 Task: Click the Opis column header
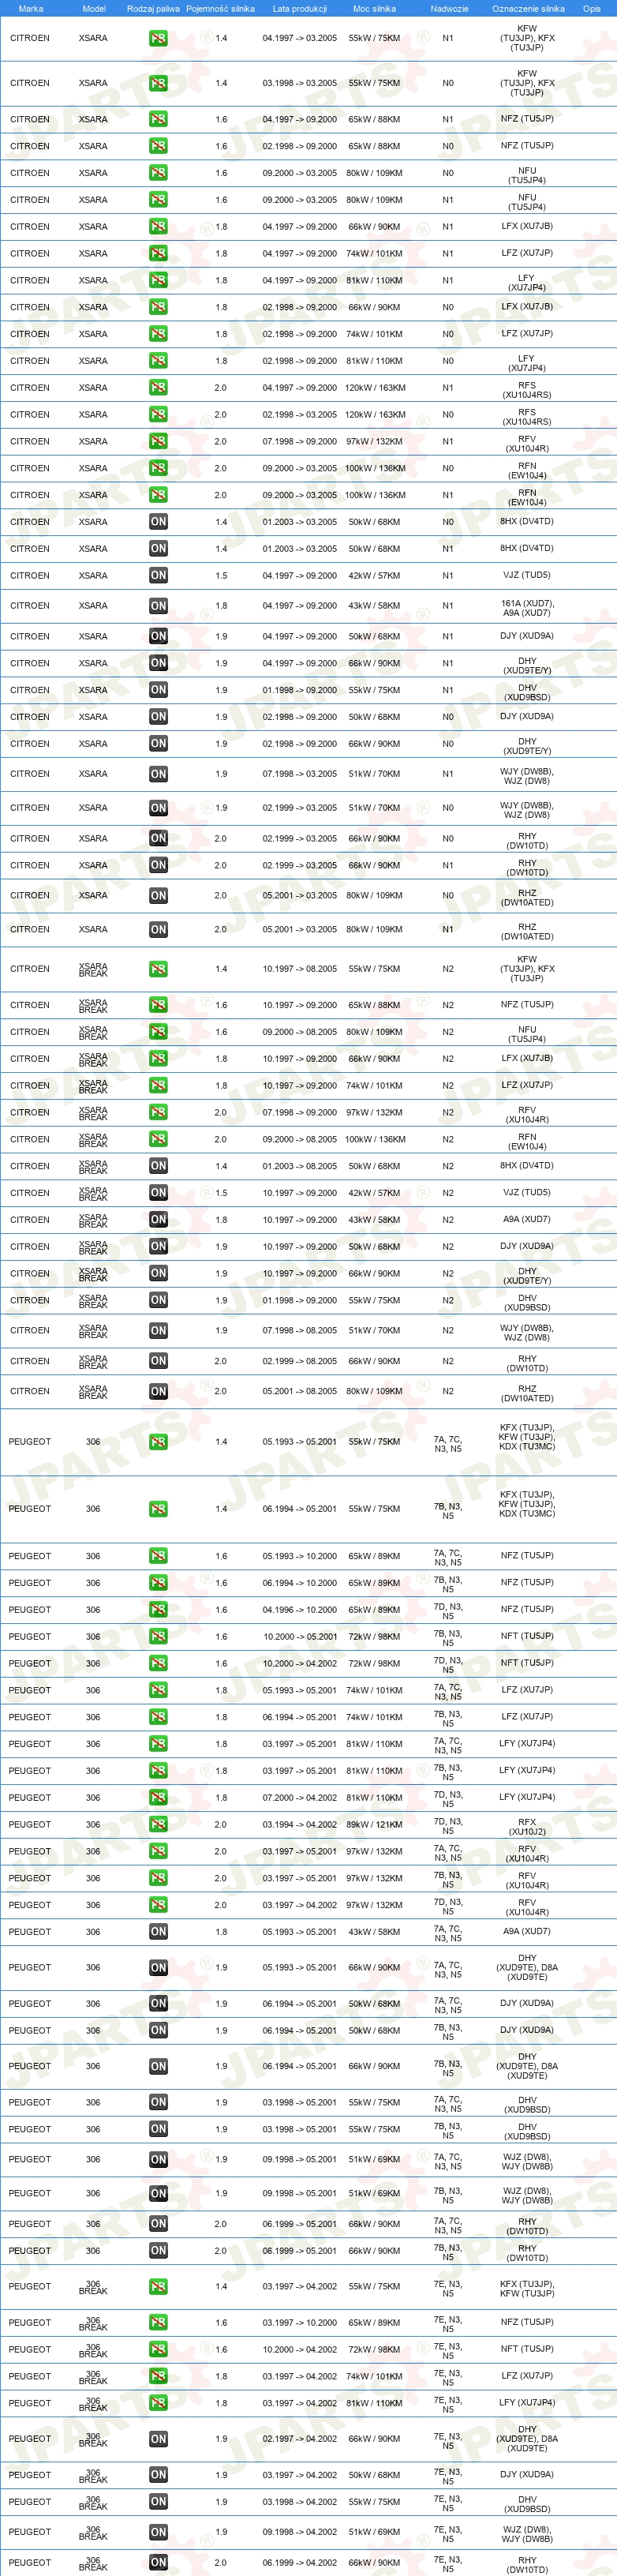pyautogui.click(x=592, y=8)
